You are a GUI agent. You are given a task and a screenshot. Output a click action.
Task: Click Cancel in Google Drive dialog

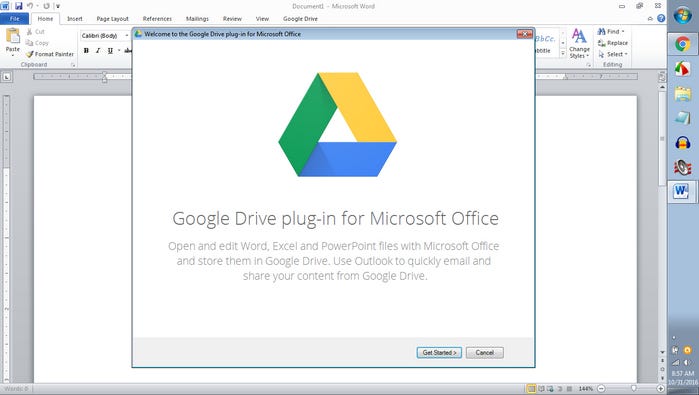485,353
